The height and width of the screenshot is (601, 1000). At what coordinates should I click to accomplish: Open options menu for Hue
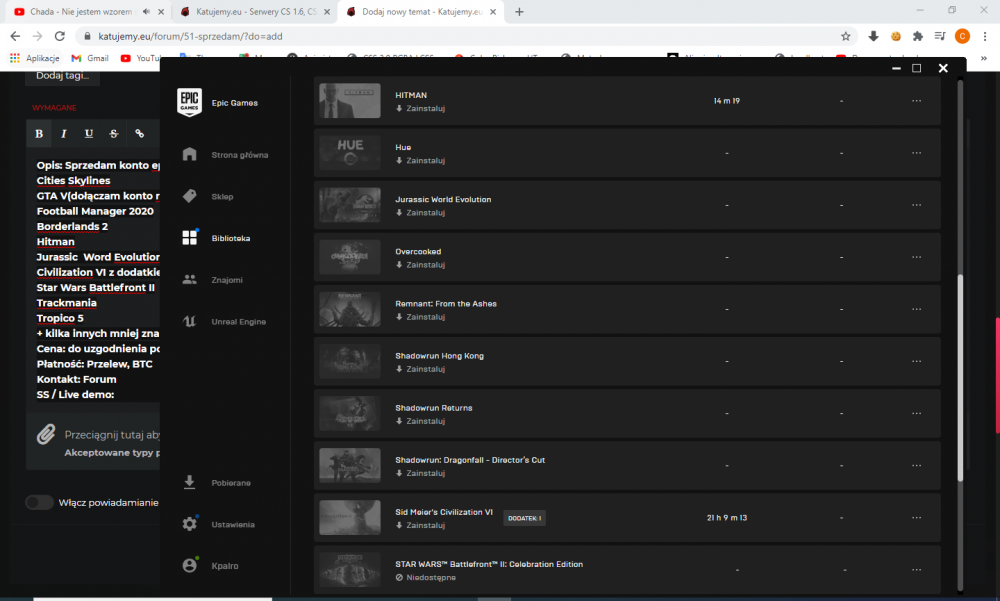(x=916, y=153)
